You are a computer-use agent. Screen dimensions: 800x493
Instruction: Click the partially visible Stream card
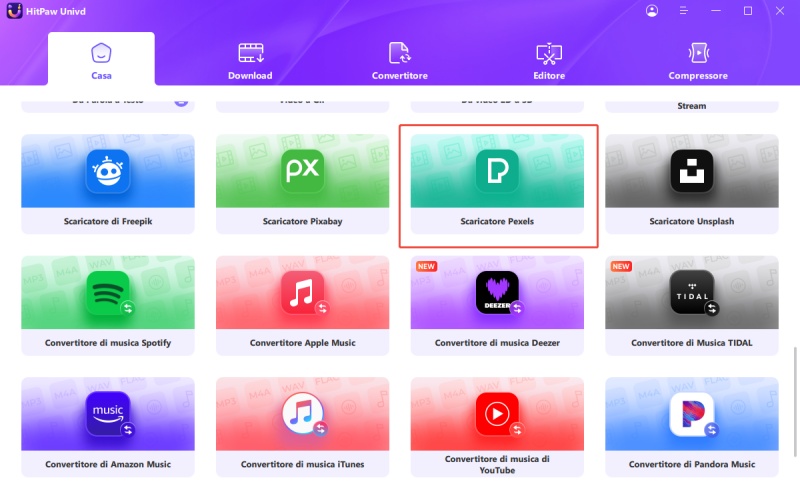692,106
